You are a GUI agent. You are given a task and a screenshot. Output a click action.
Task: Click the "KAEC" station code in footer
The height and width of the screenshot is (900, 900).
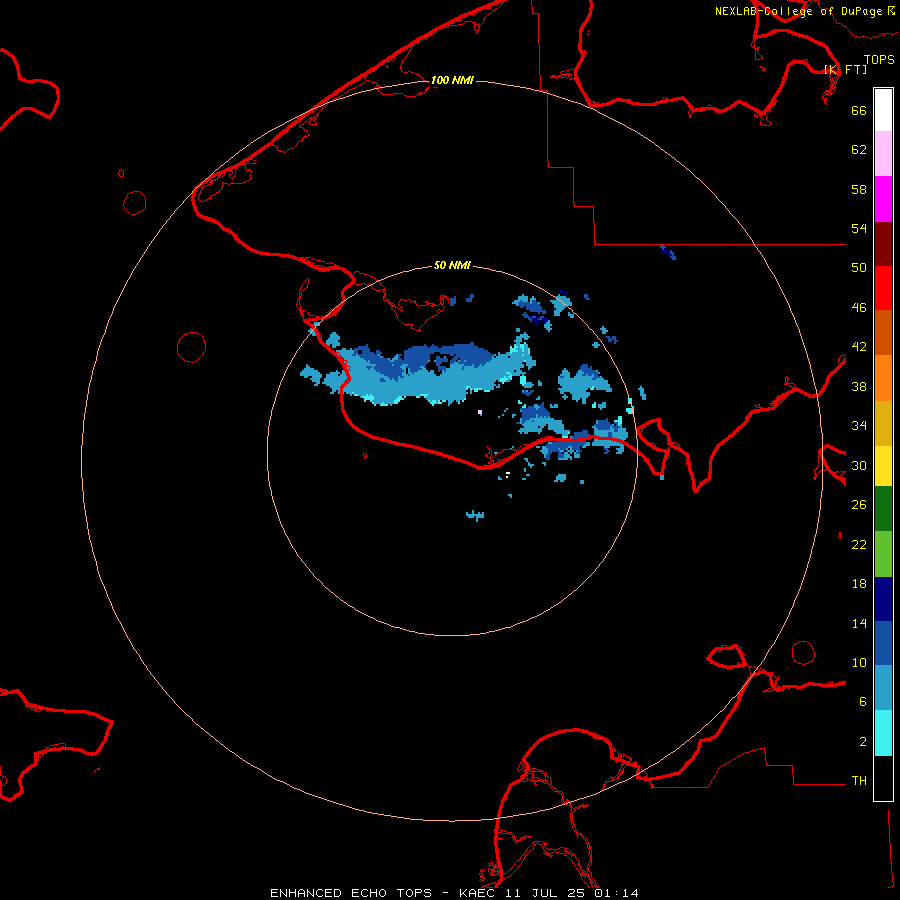tap(479, 893)
